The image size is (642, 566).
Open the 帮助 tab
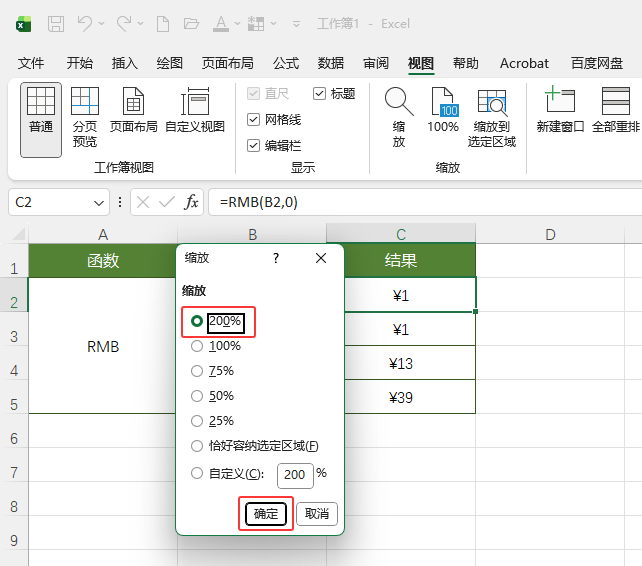point(466,63)
